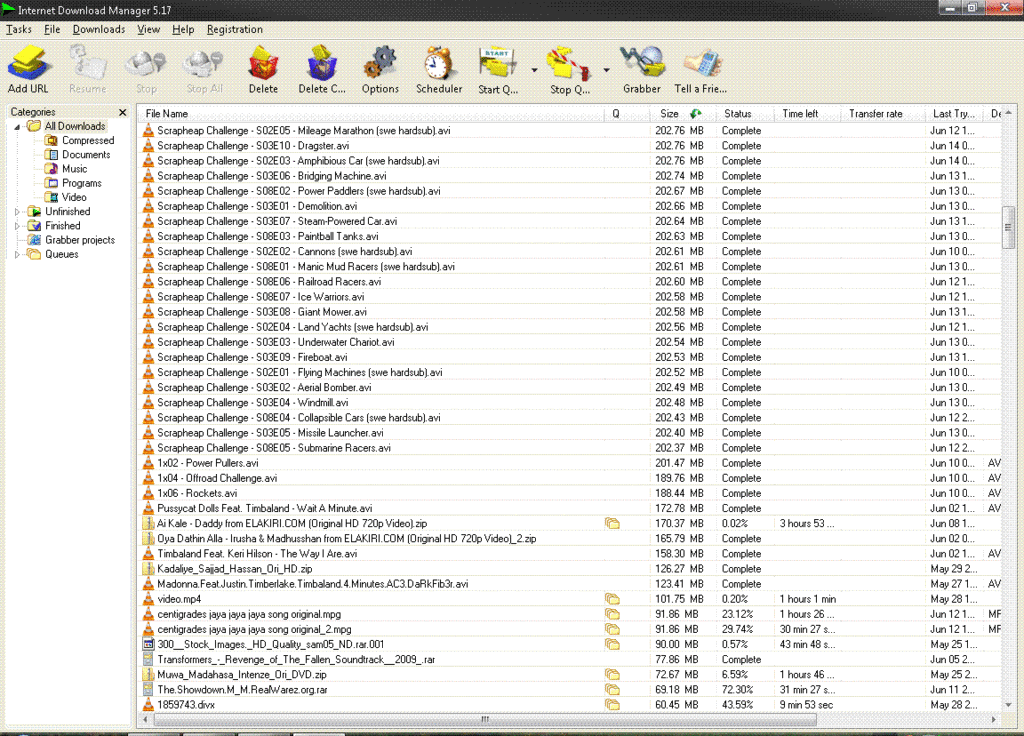The height and width of the screenshot is (736, 1024).
Task: Open the Grabber tool icon
Action: [x=642, y=69]
